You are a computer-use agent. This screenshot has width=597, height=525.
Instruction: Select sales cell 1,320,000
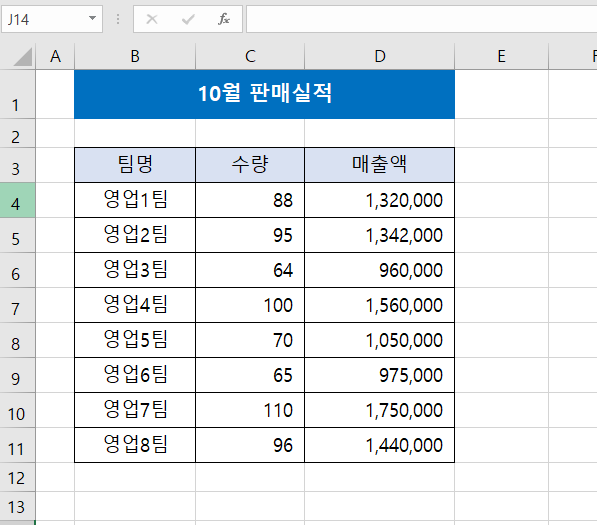pyautogui.click(x=380, y=200)
